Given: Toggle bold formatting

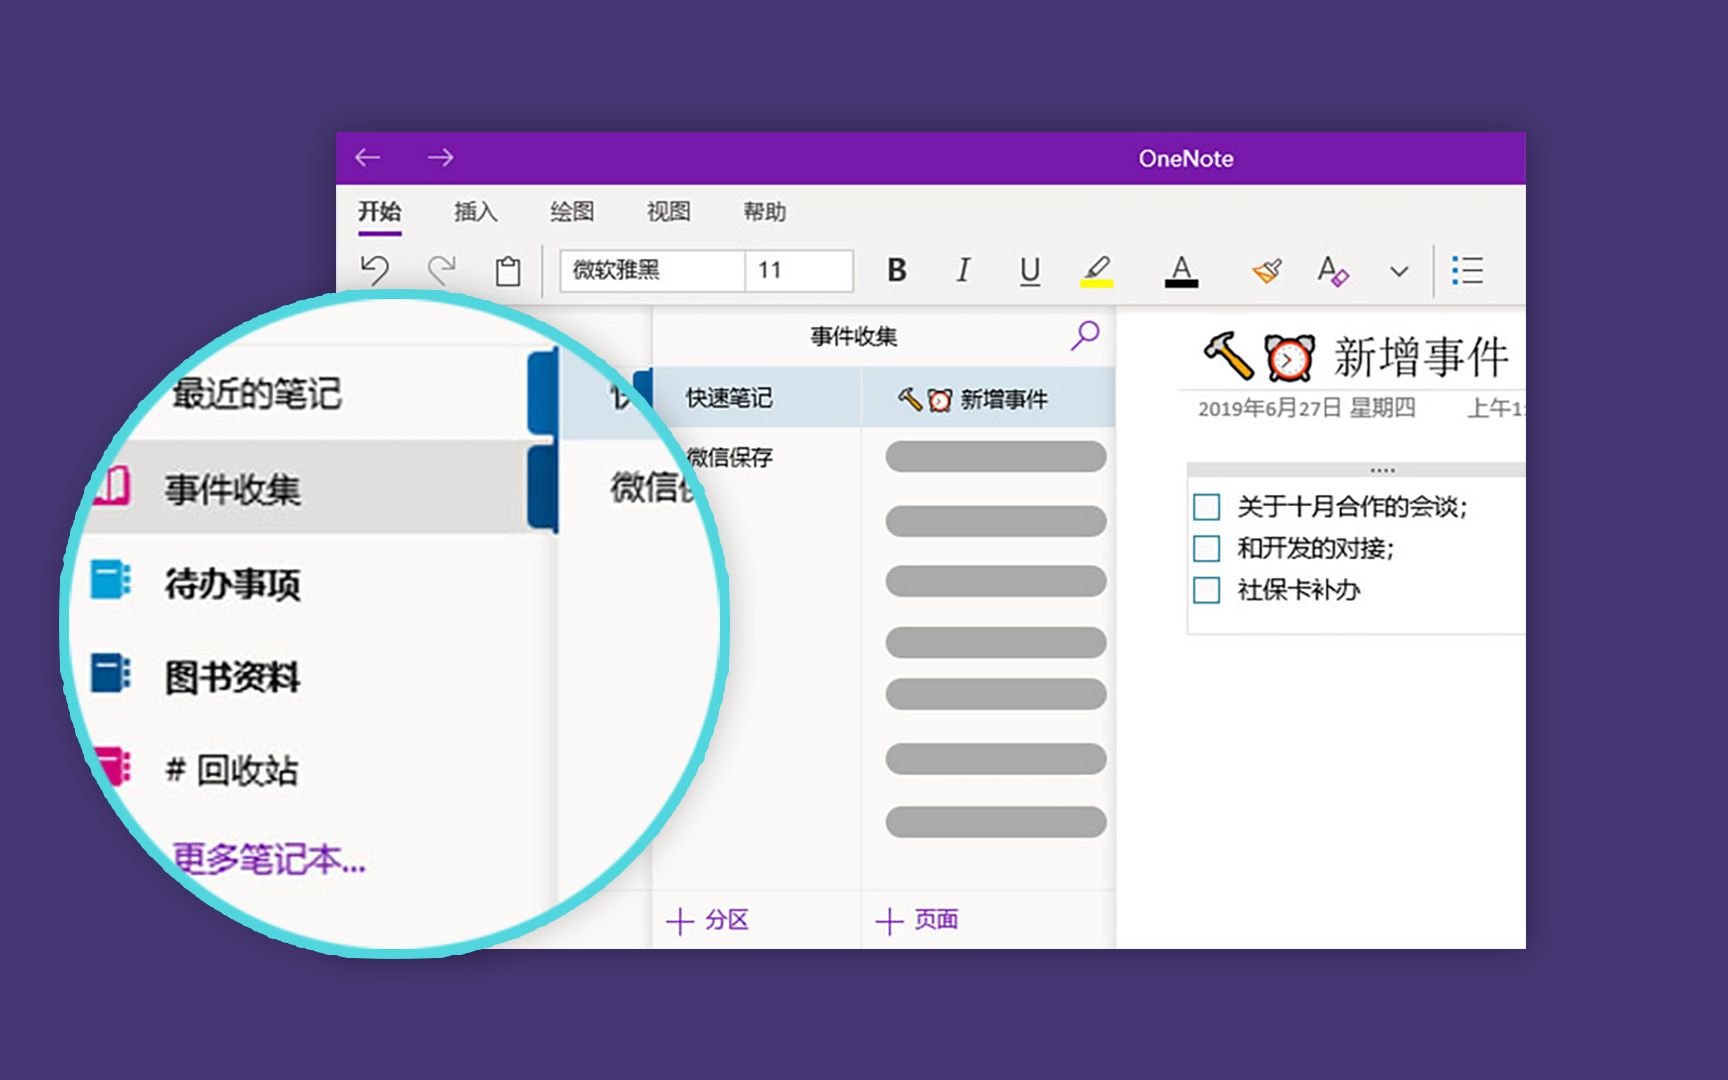Looking at the screenshot, I should pos(897,270).
